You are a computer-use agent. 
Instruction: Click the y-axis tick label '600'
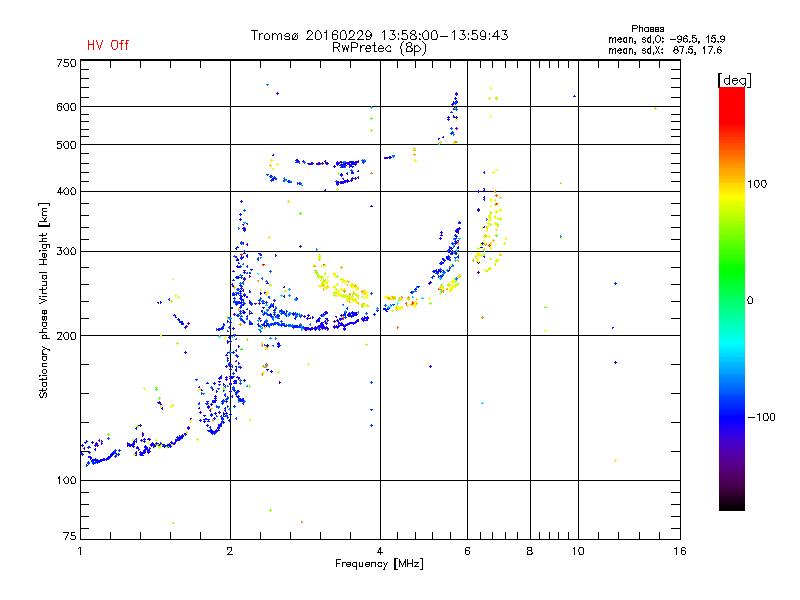click(x=67, y=107)
